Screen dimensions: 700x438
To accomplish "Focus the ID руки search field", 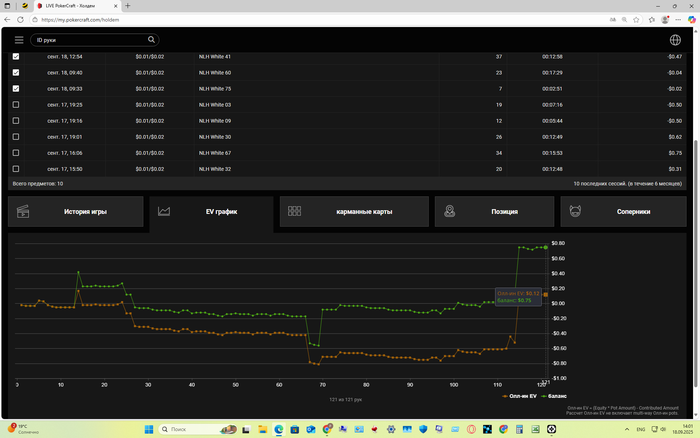I will [x=91, y=40].
